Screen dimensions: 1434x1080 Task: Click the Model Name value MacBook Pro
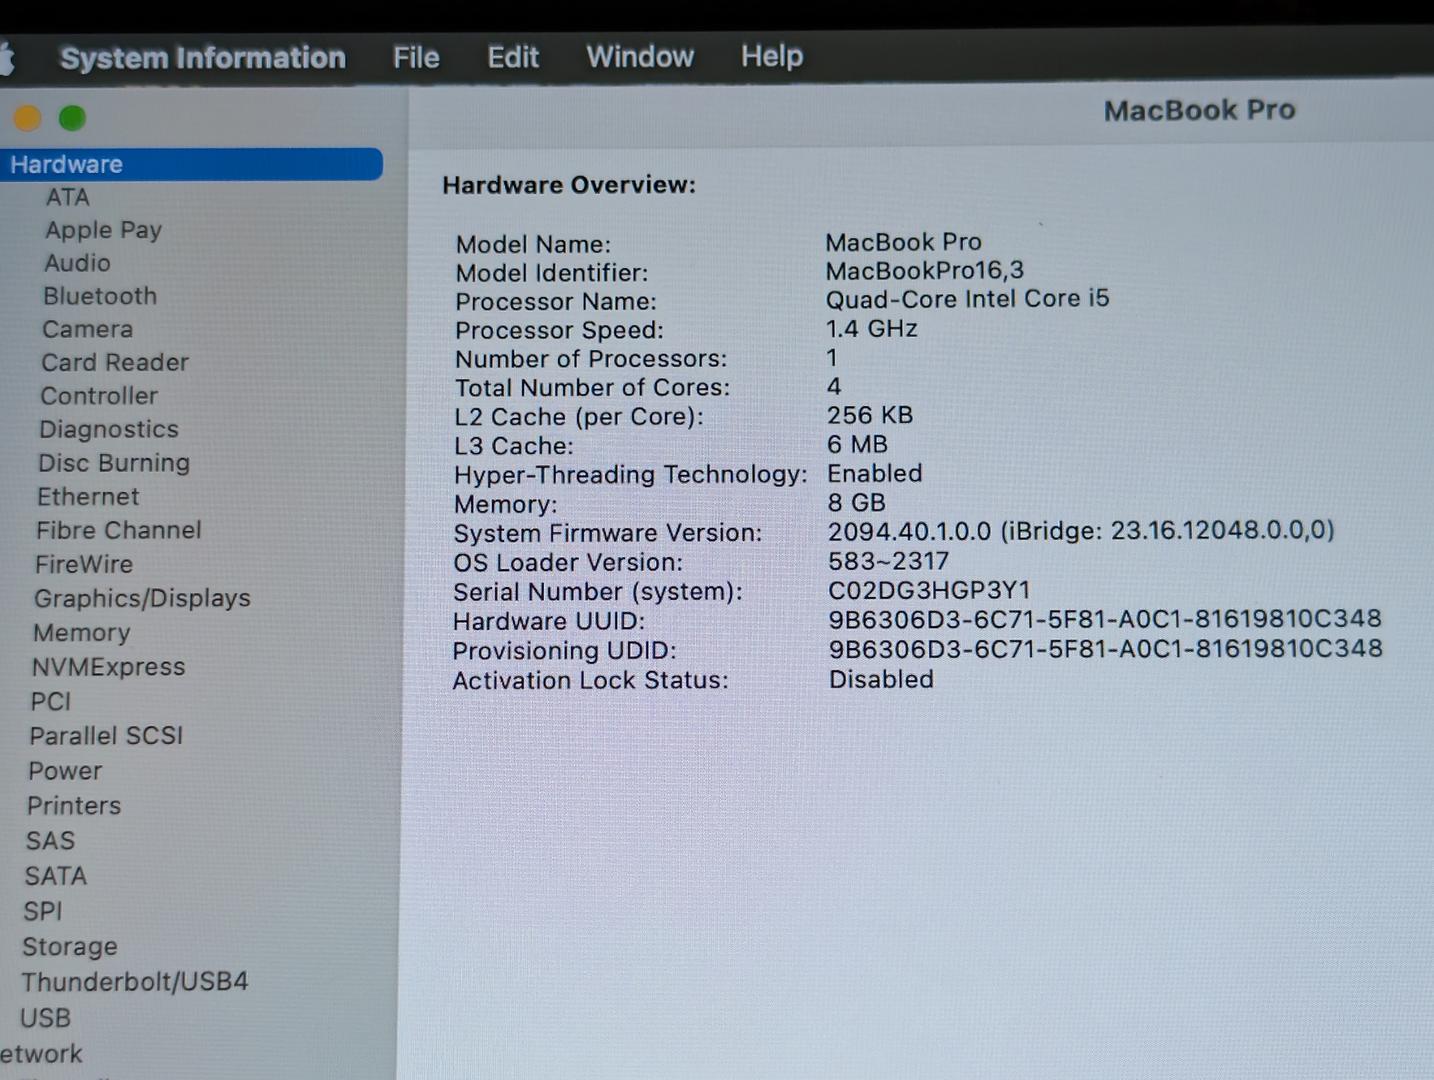coord(903,242)
